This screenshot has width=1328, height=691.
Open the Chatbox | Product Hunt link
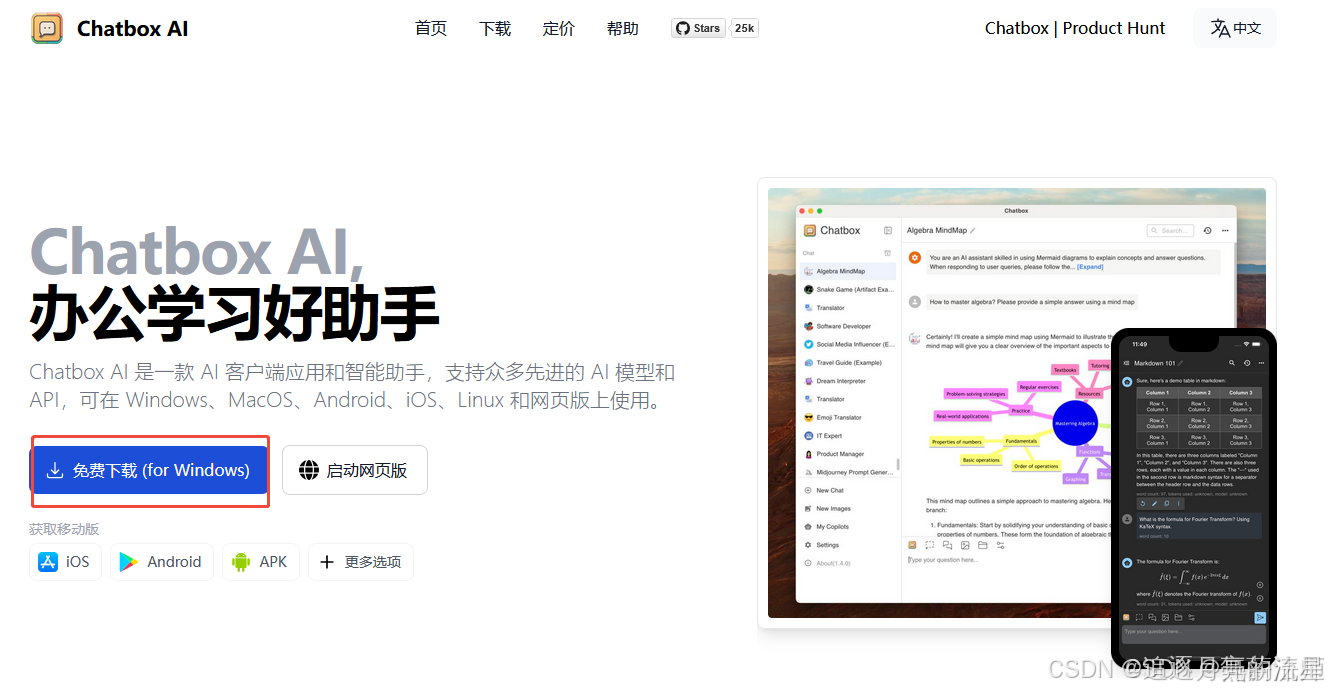click(1075, 28)
